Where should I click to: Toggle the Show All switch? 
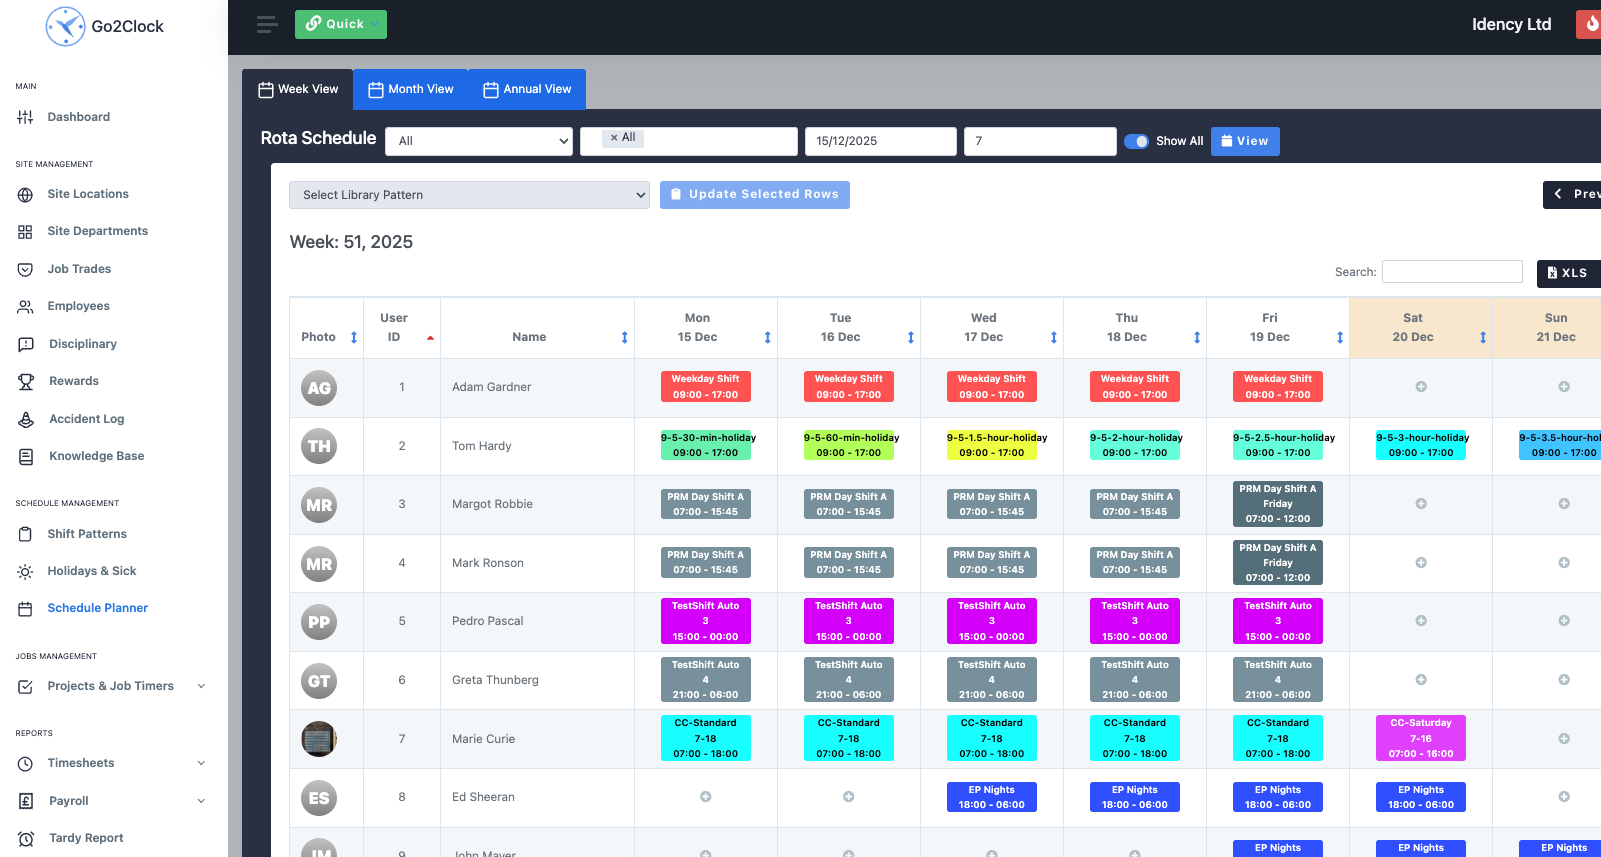click(x=1136, y=141)
